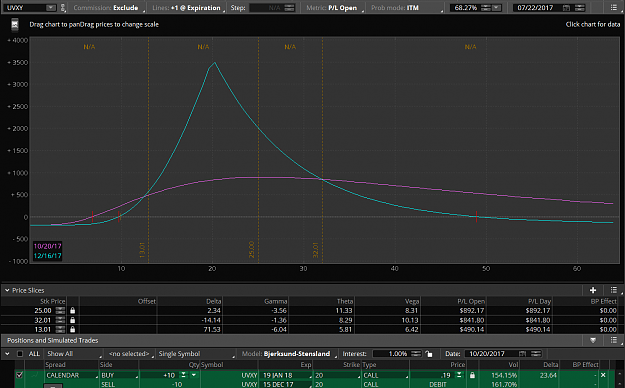This screenshot has width=625, height=388.
Task: Collapse the Price Slices section
Action: [x=7, y=290]
